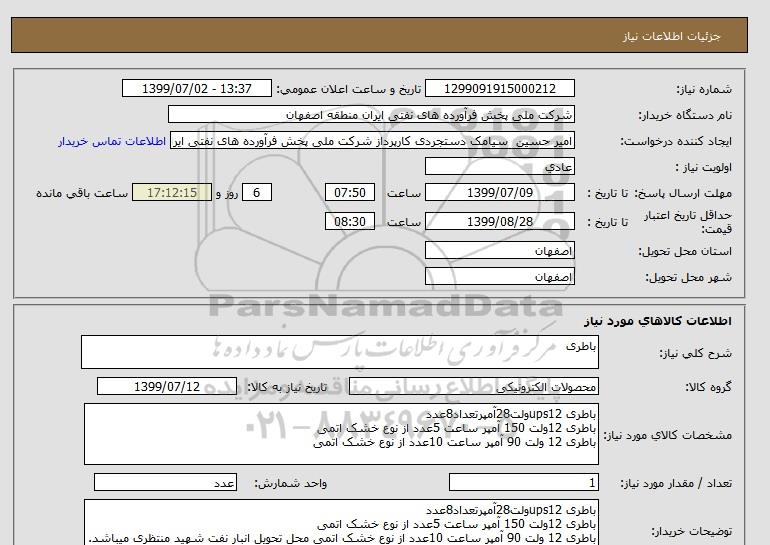Click the label واحد شمارش
Viewport: 770px width, 545px height.
click(x=291, y=484)
